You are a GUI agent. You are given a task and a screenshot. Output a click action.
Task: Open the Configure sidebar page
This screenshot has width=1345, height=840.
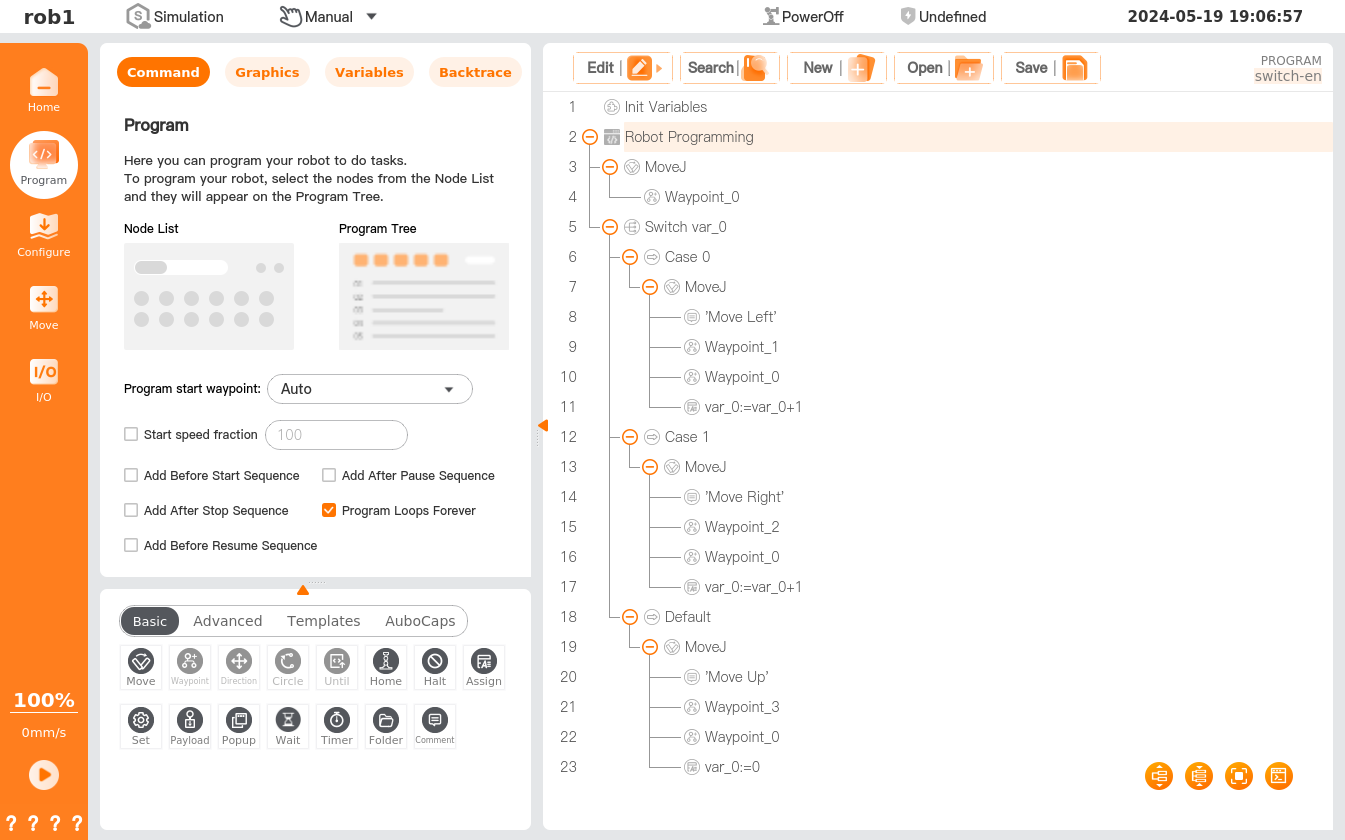44,235
